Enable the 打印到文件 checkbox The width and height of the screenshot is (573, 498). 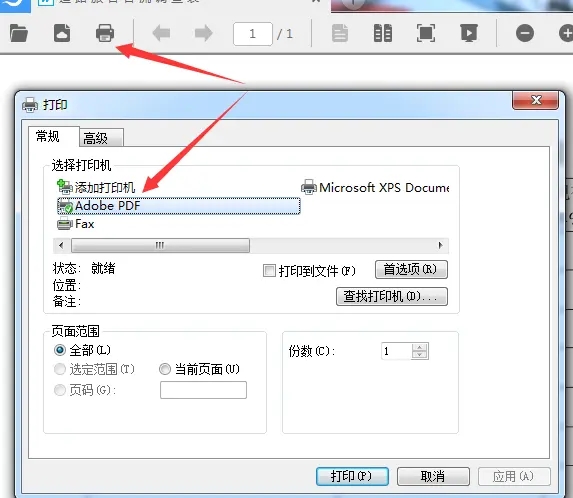269,271
